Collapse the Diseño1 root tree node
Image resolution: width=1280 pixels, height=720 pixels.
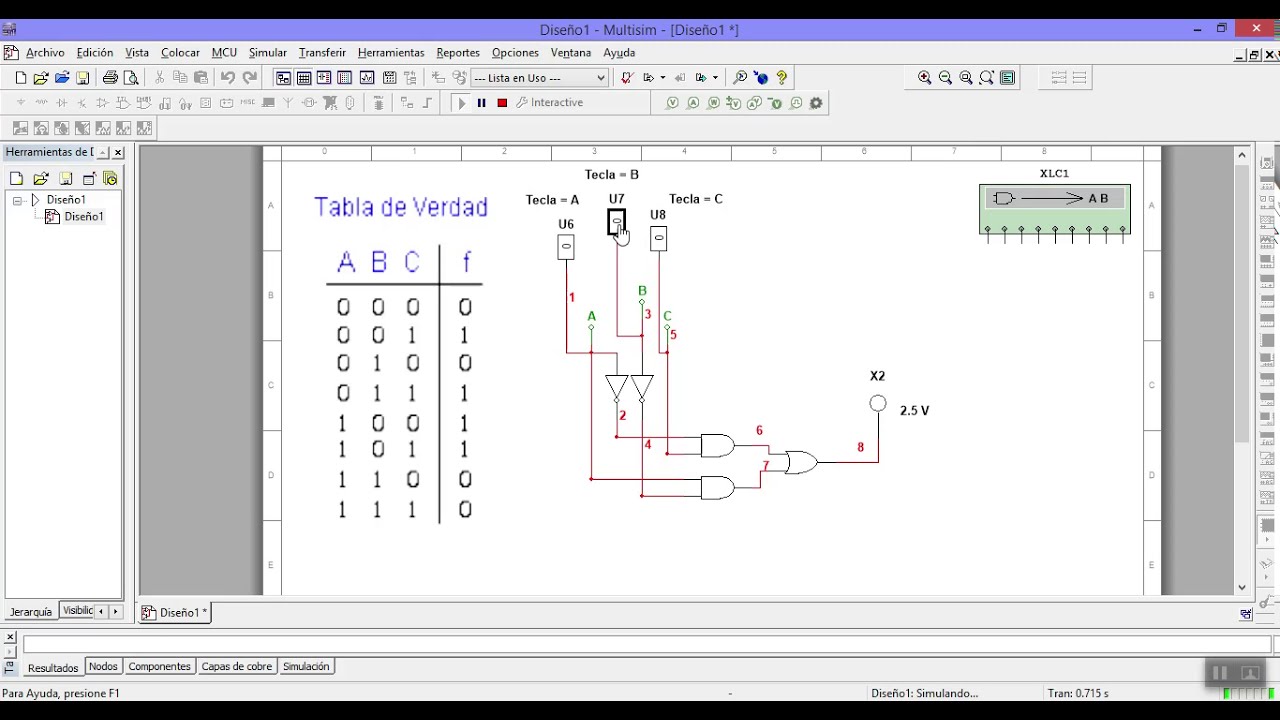18,200
